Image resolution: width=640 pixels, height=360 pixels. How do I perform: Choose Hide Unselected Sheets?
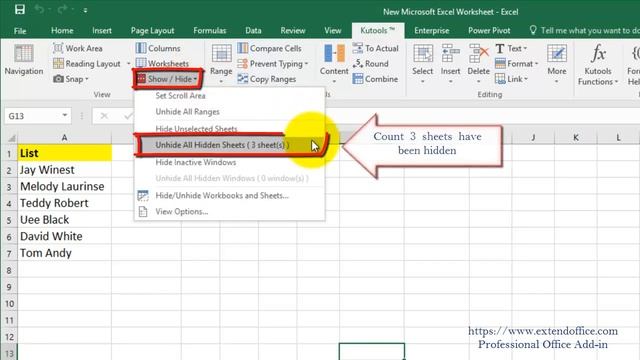pos(230,129)
